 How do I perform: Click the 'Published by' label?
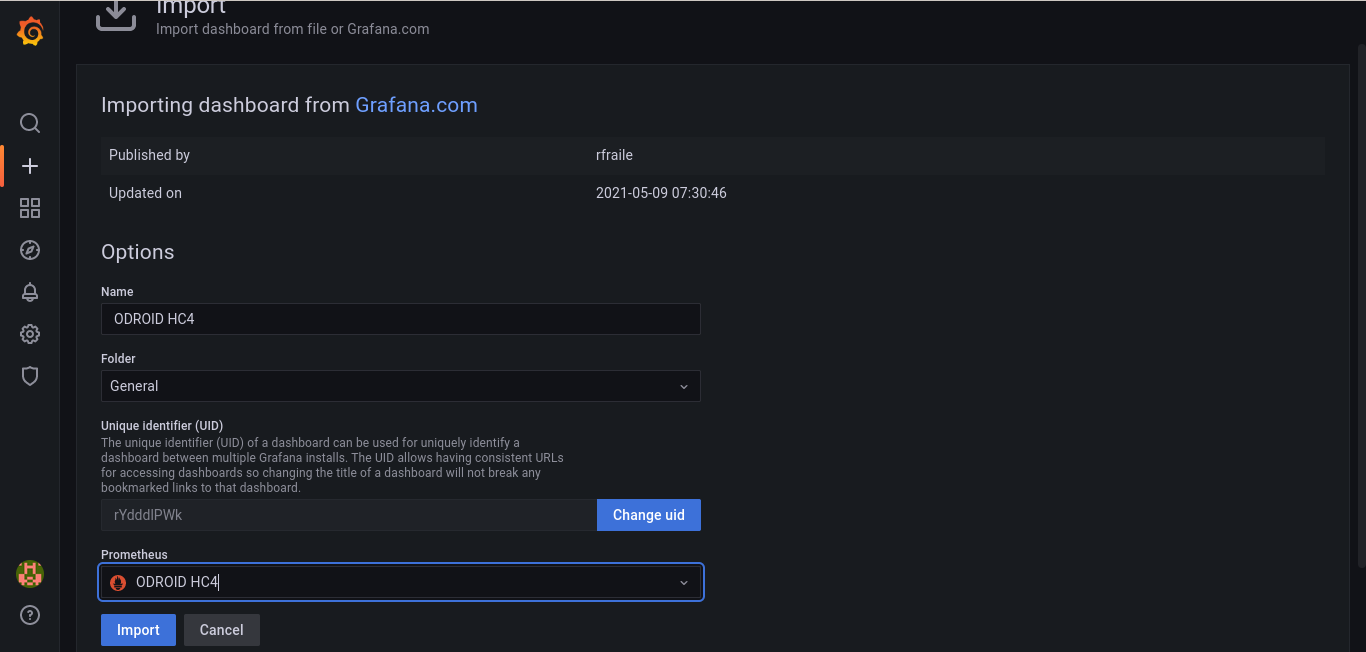pos(149,155)
